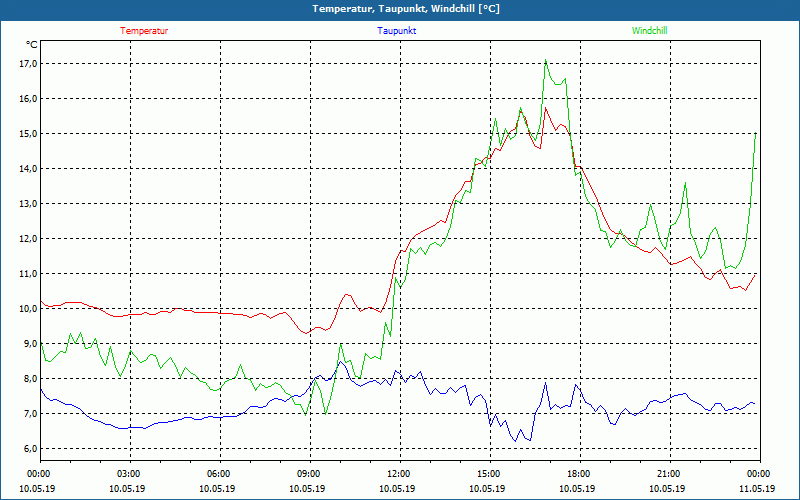800x500 pixels.
Task: Click the 09:00 time label
Action: coord(310,474)
